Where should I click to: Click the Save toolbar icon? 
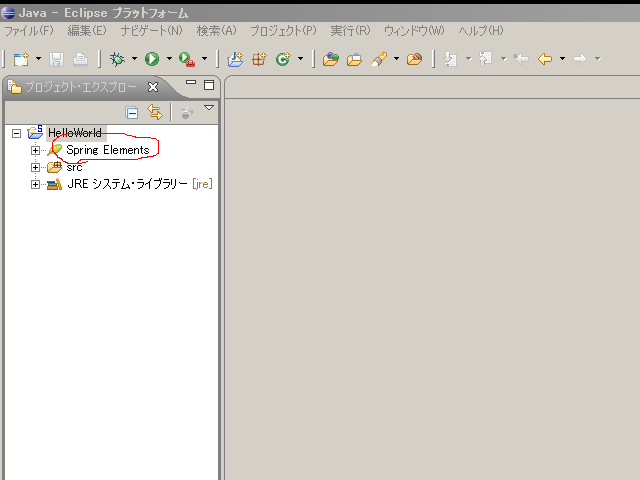point(56,60)
